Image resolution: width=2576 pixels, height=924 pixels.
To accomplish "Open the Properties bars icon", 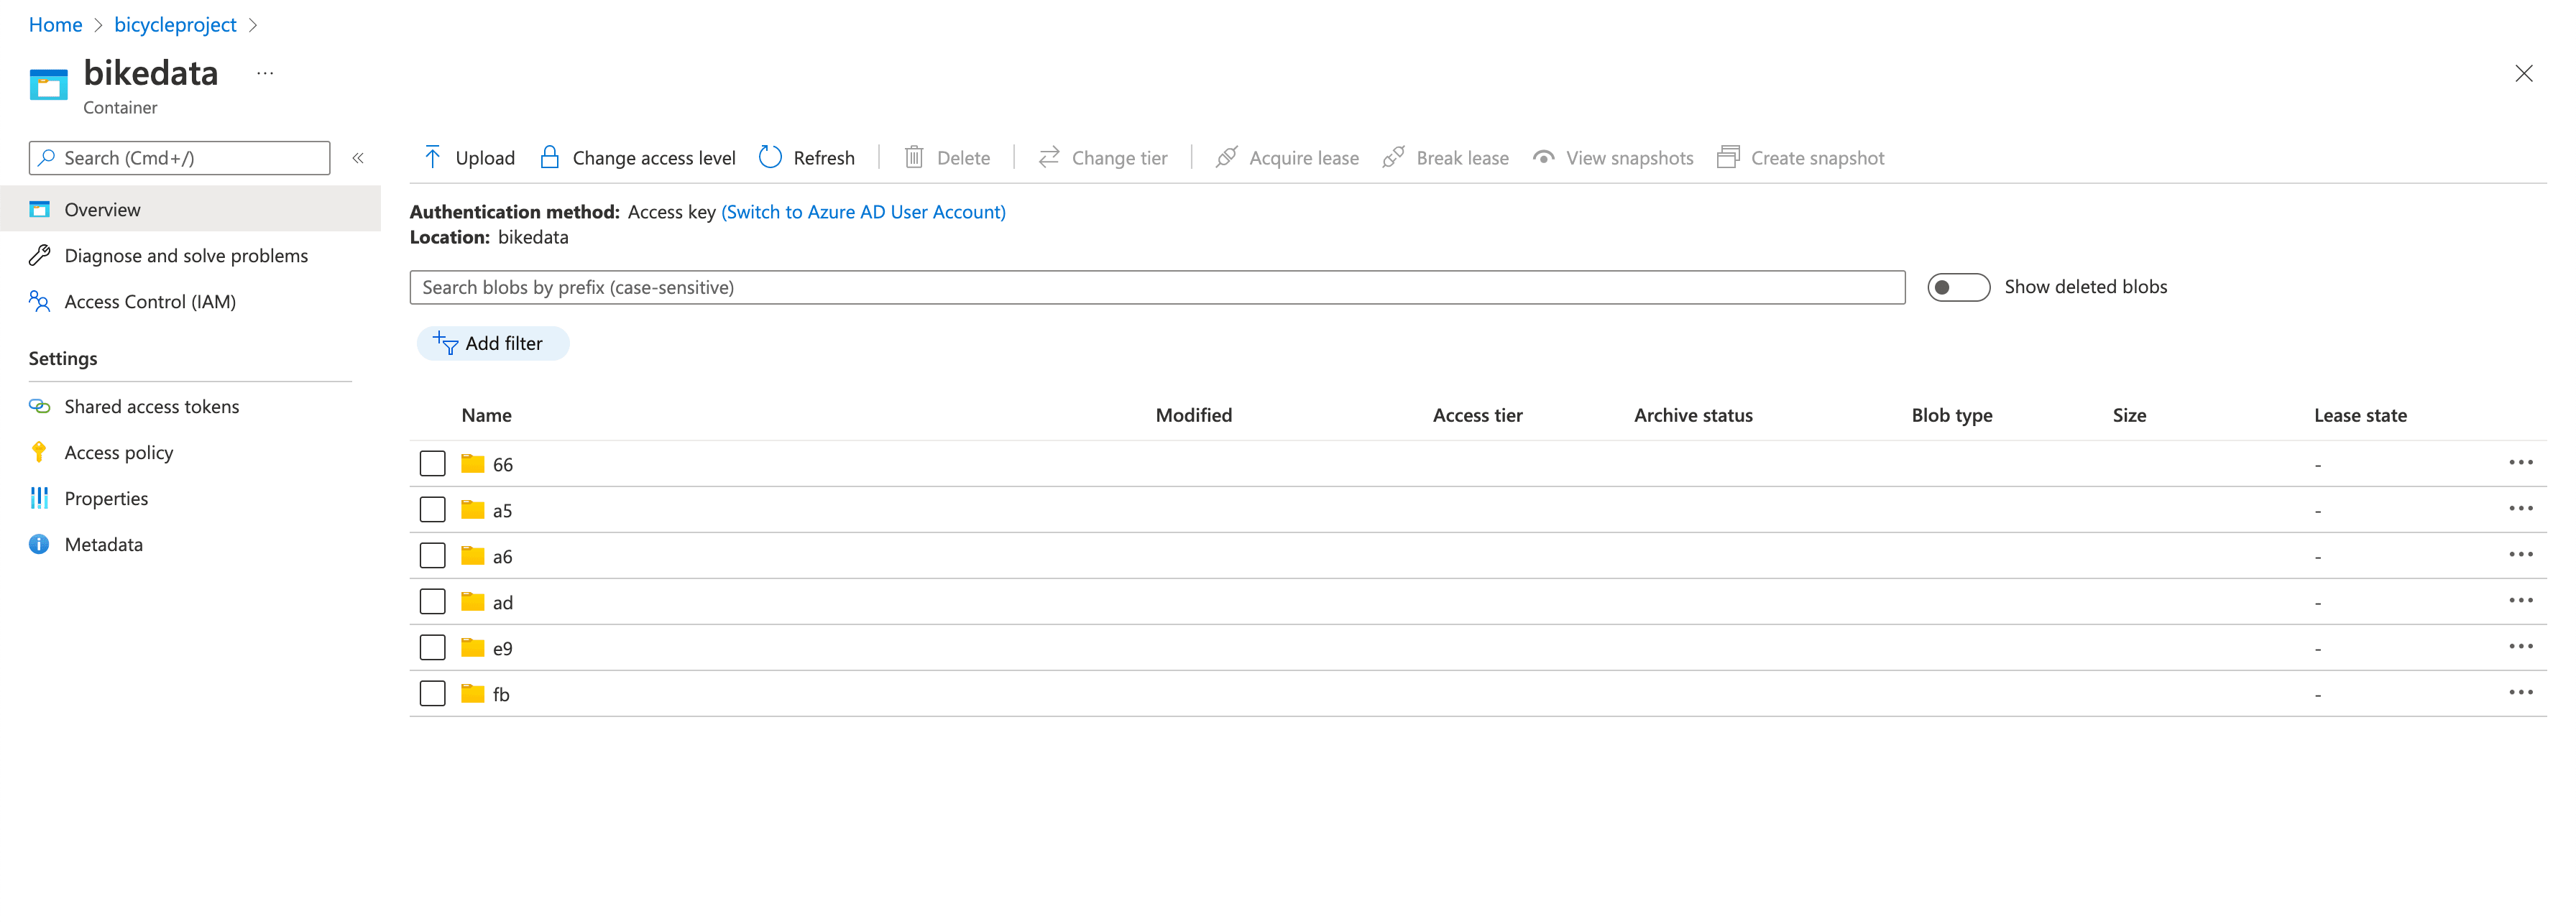I will pos(39,498).
